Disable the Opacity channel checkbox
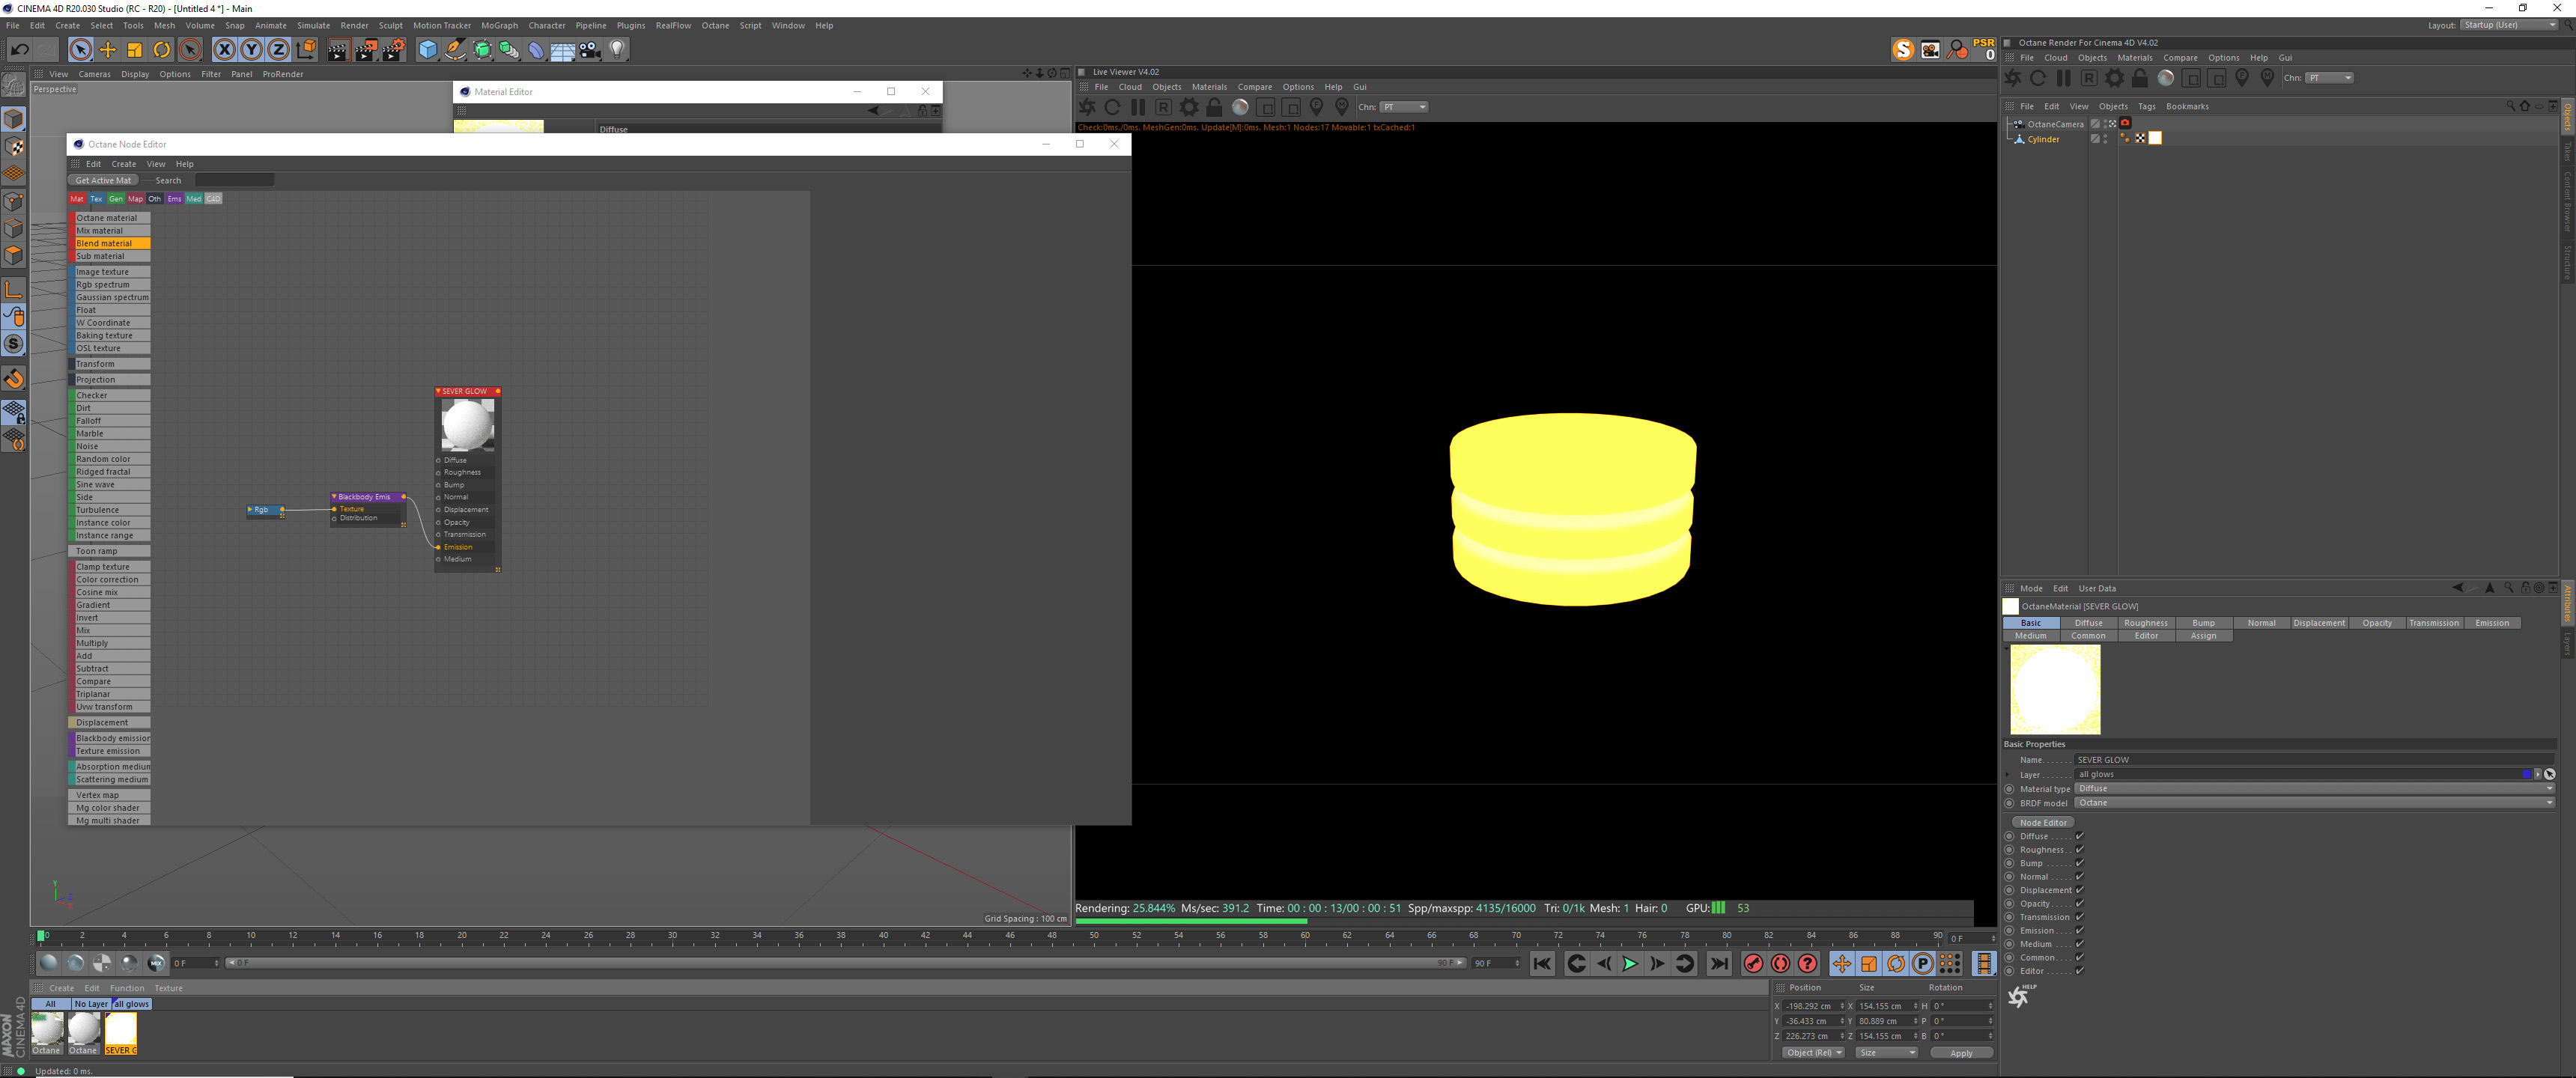The width and height of the screenshot is (2576, 1078). [2079, 903]
